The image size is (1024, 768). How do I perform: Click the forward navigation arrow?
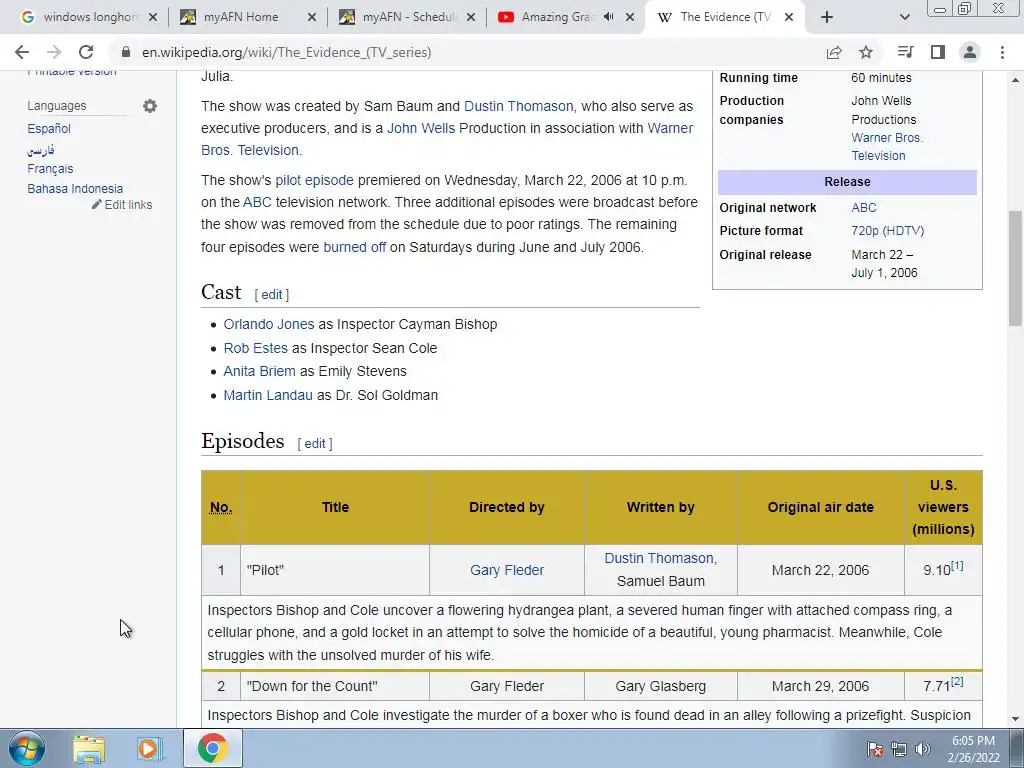coord(54,52)
